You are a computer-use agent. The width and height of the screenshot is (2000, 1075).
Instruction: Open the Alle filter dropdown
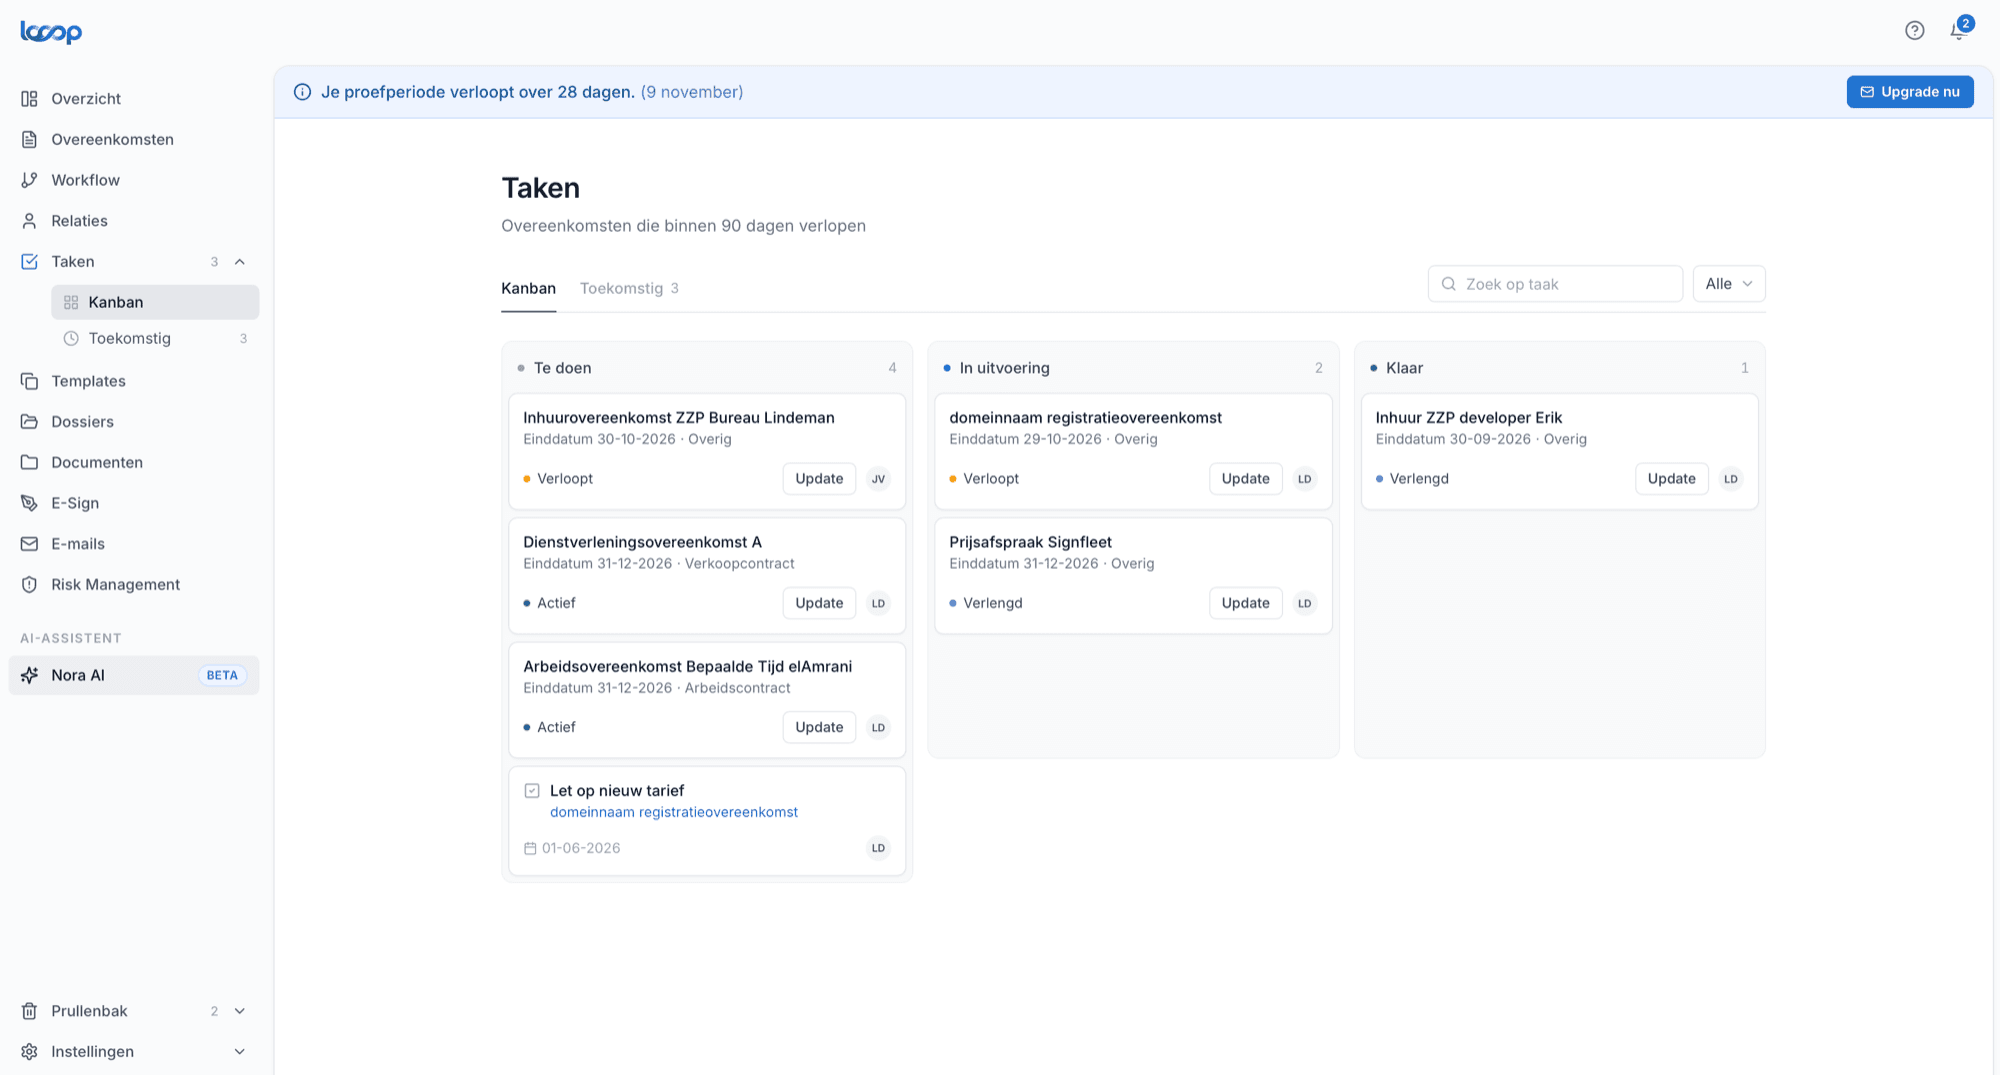click(1729, 284)
